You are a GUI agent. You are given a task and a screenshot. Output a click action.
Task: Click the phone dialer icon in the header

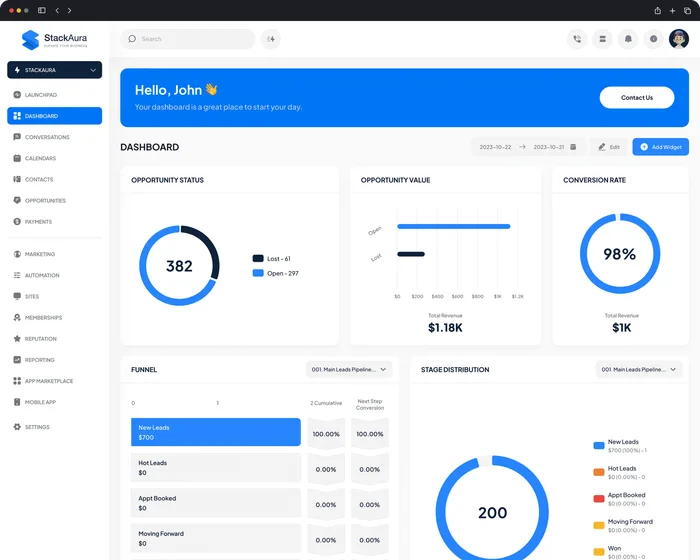coord(577,39)
